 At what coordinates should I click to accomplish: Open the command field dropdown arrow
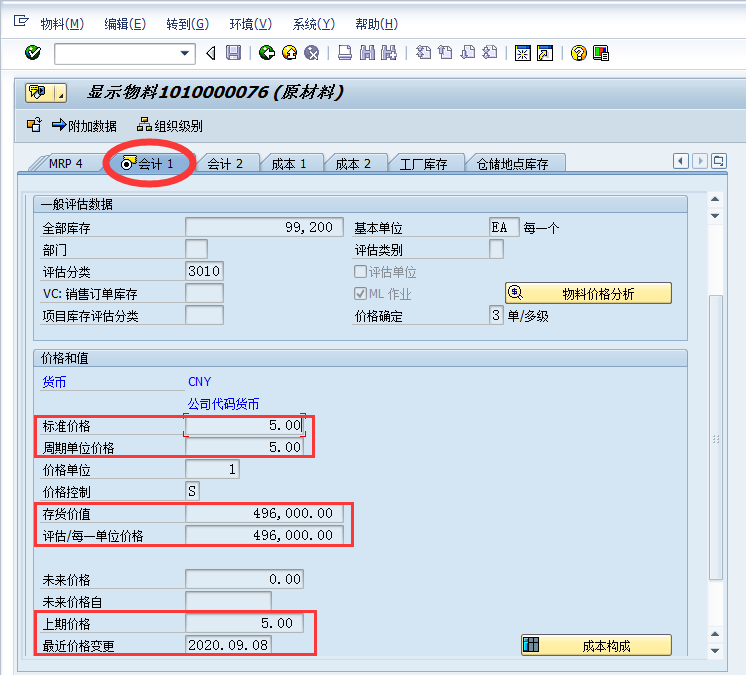(185, 53)
